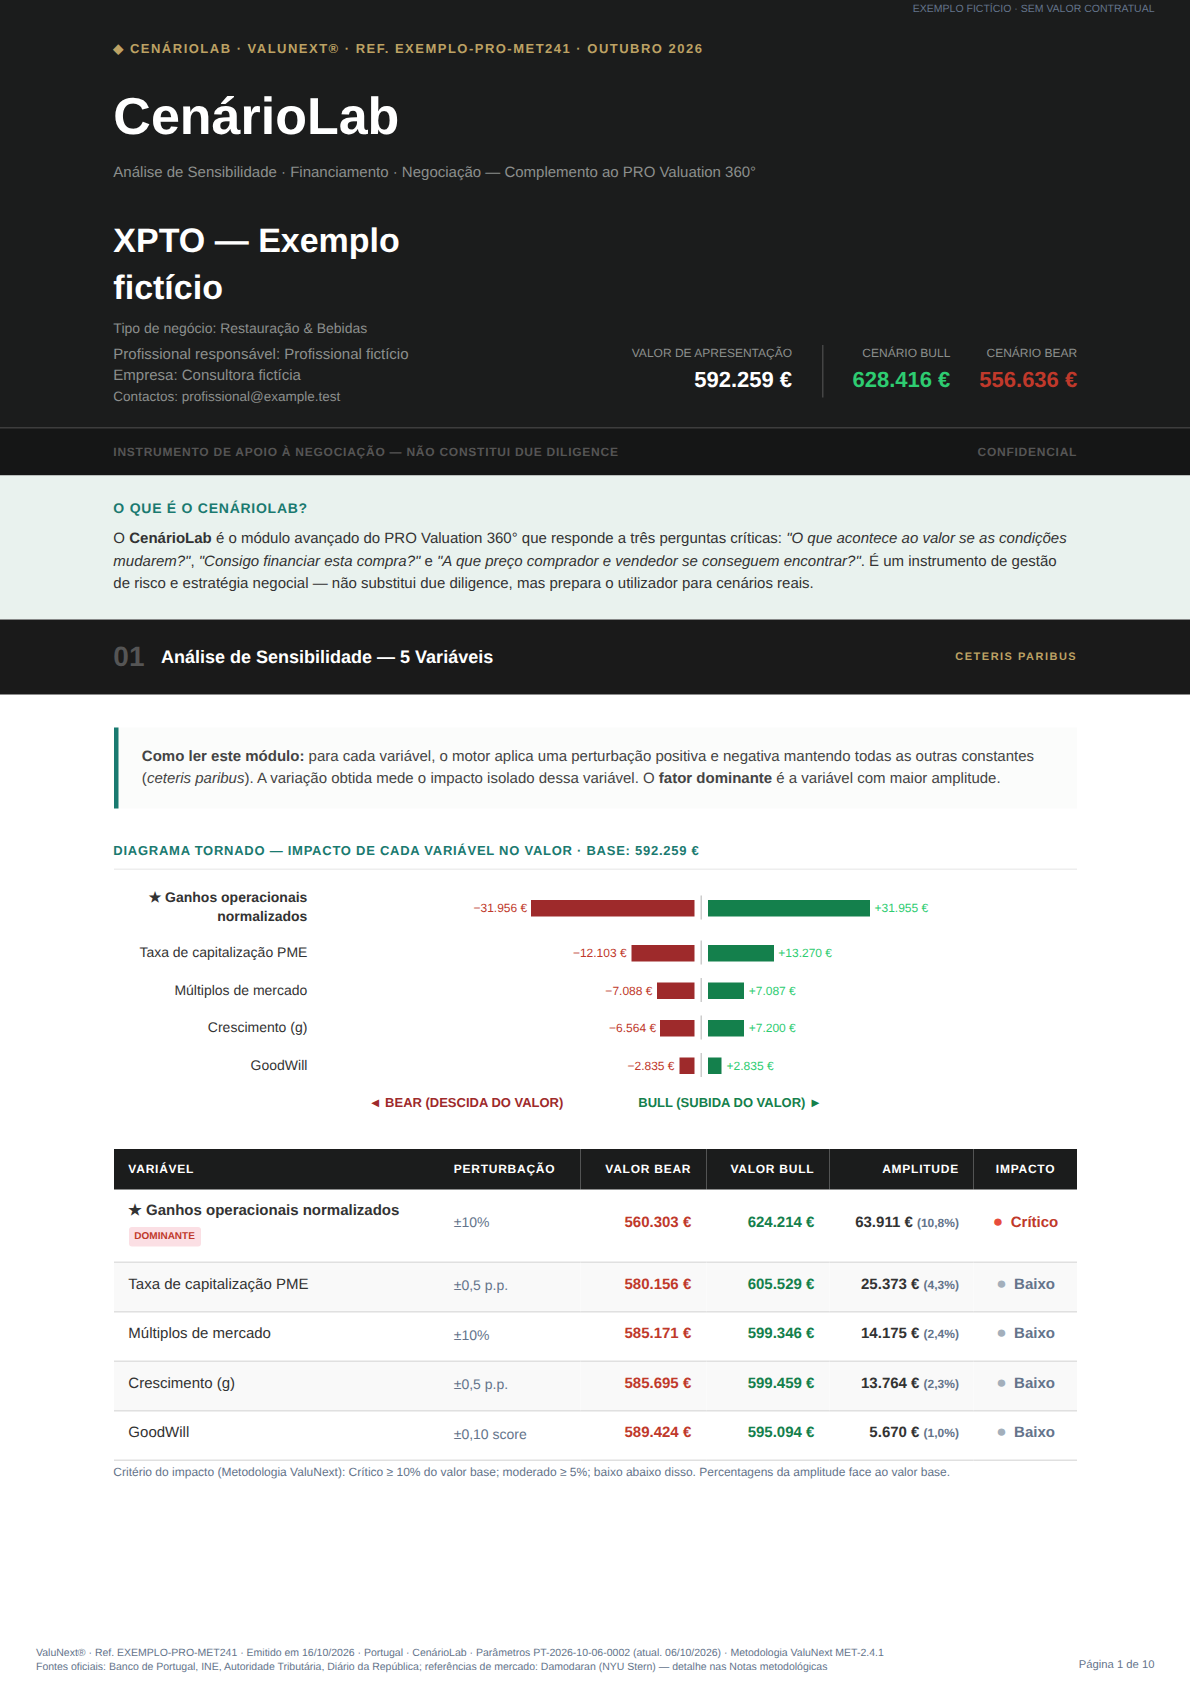
Task: Click the 'Taxa de capitalização PME' table row
Action: [595, 1287]
